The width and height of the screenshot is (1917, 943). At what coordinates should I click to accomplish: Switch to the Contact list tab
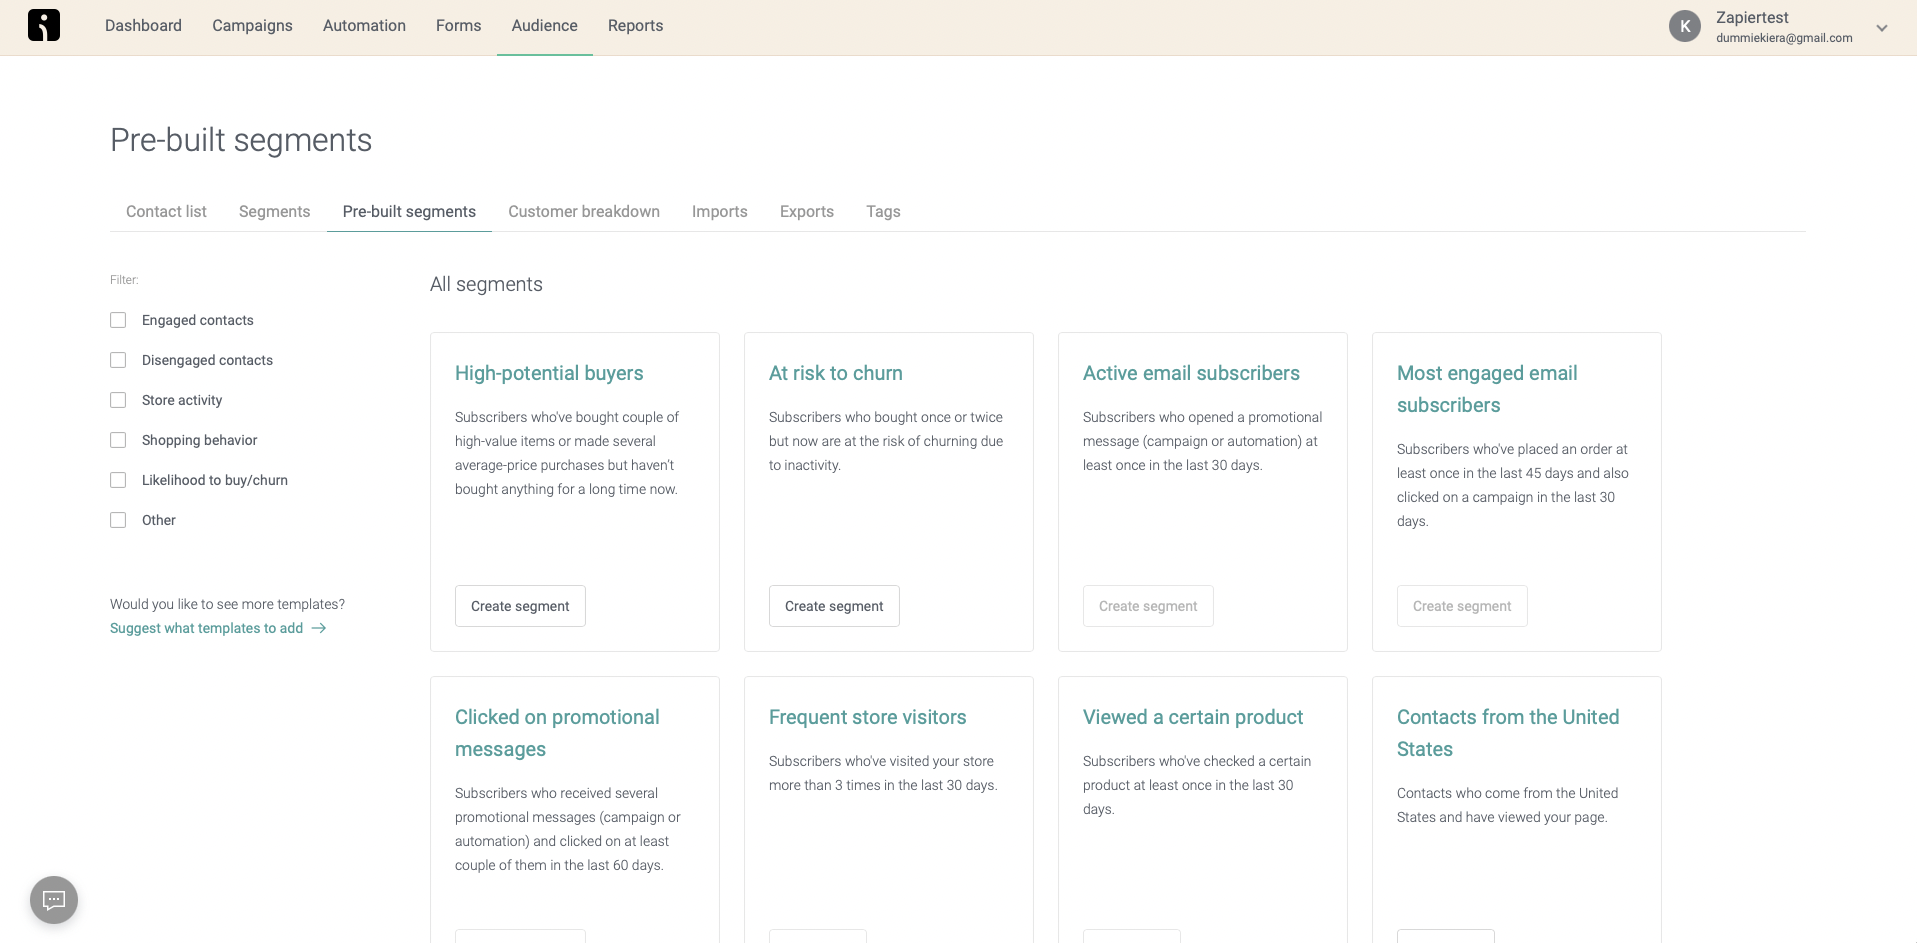click(x=166, y=211)
